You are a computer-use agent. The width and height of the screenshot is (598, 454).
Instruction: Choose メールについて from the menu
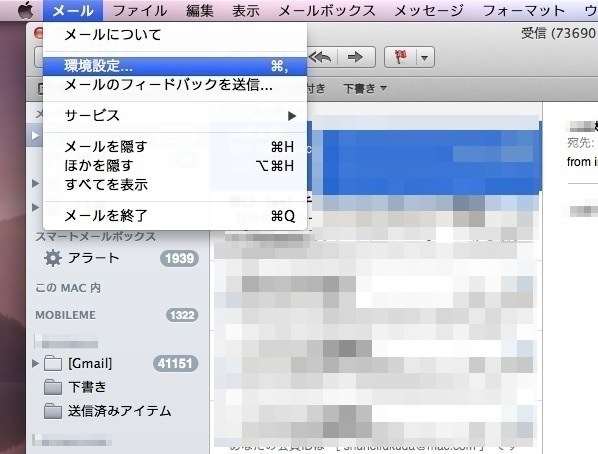tap(175, 35)
